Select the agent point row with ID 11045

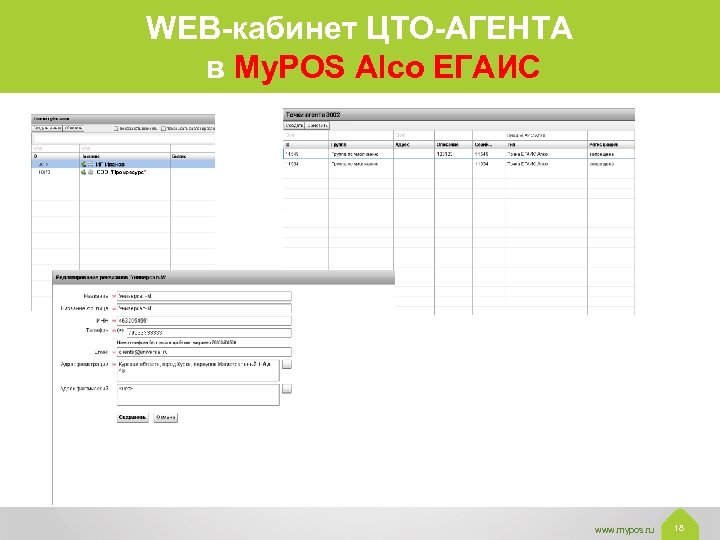(x=459, y=154)
